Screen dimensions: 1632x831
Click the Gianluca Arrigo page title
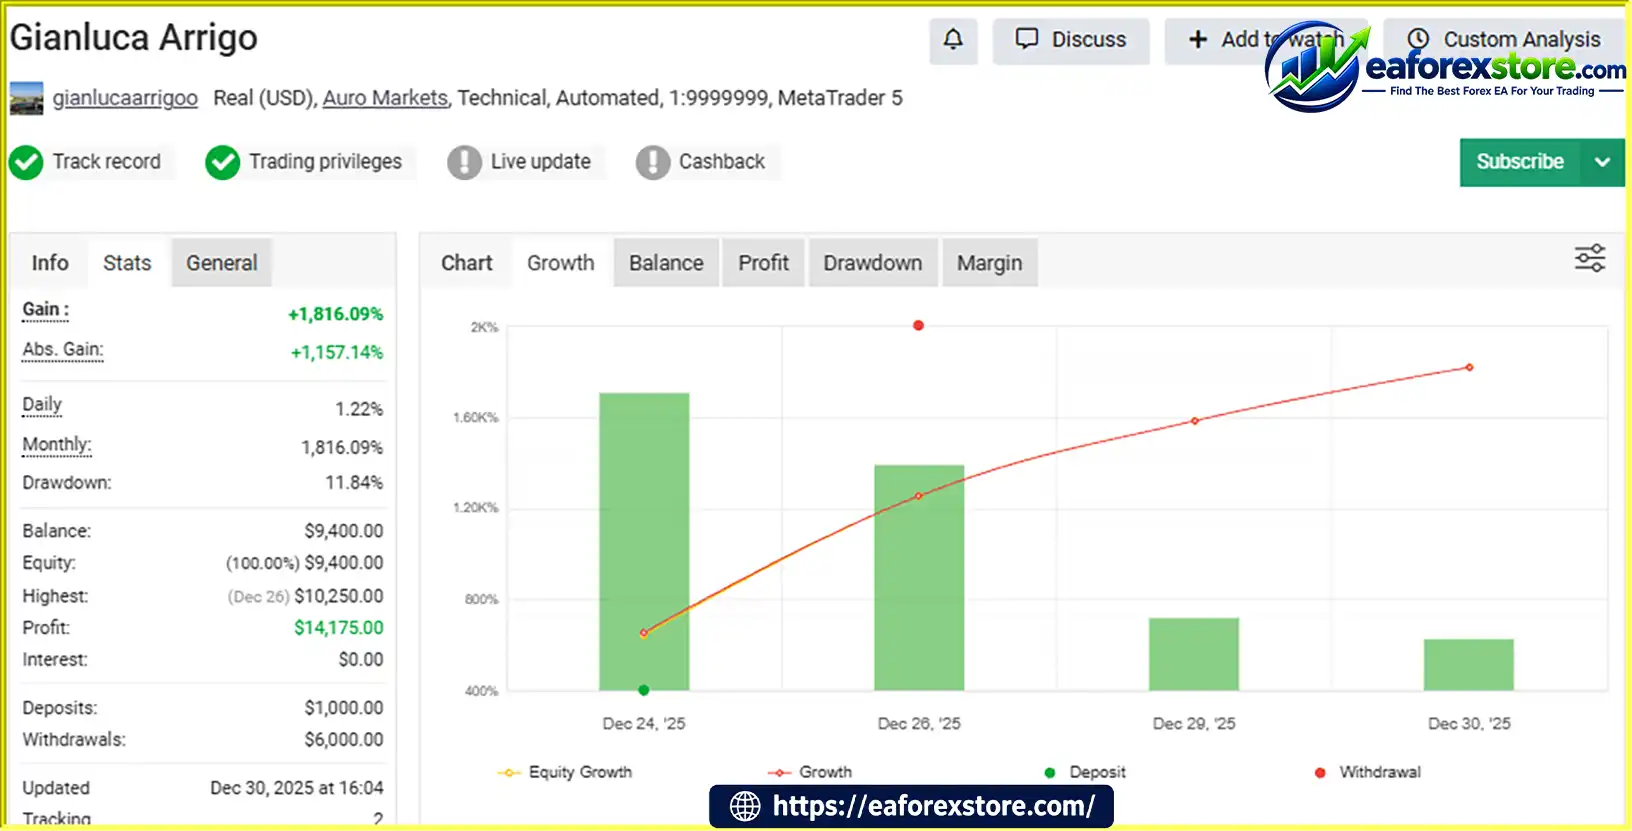click(x=134, y=38)
